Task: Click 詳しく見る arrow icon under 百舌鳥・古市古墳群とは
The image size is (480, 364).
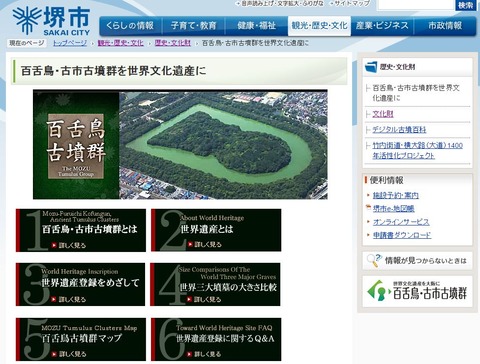Action: coord(54,245)
